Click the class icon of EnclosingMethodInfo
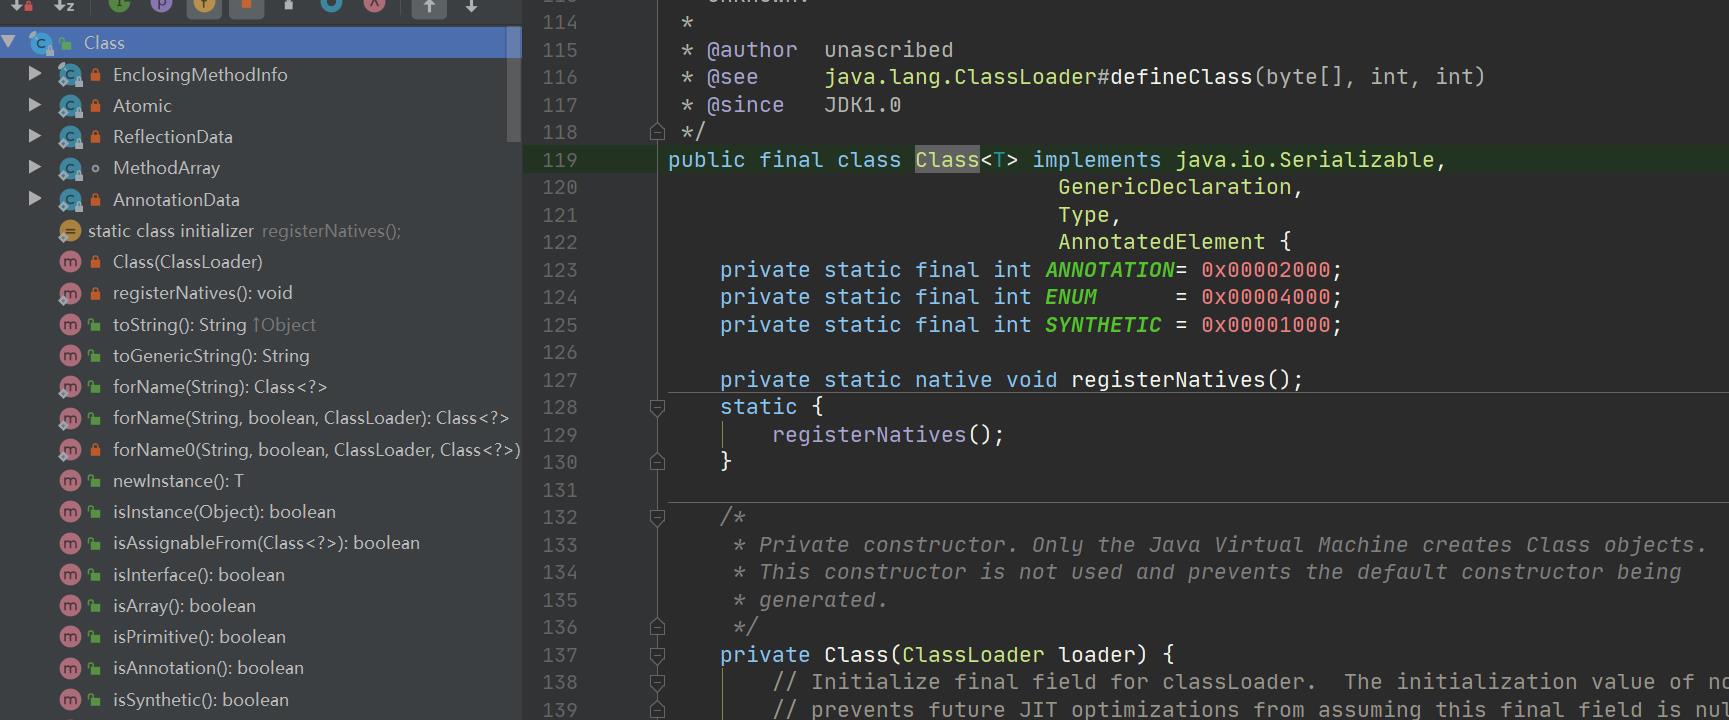The width and height of the screenshot is (1729, 720). click(70, 75)
